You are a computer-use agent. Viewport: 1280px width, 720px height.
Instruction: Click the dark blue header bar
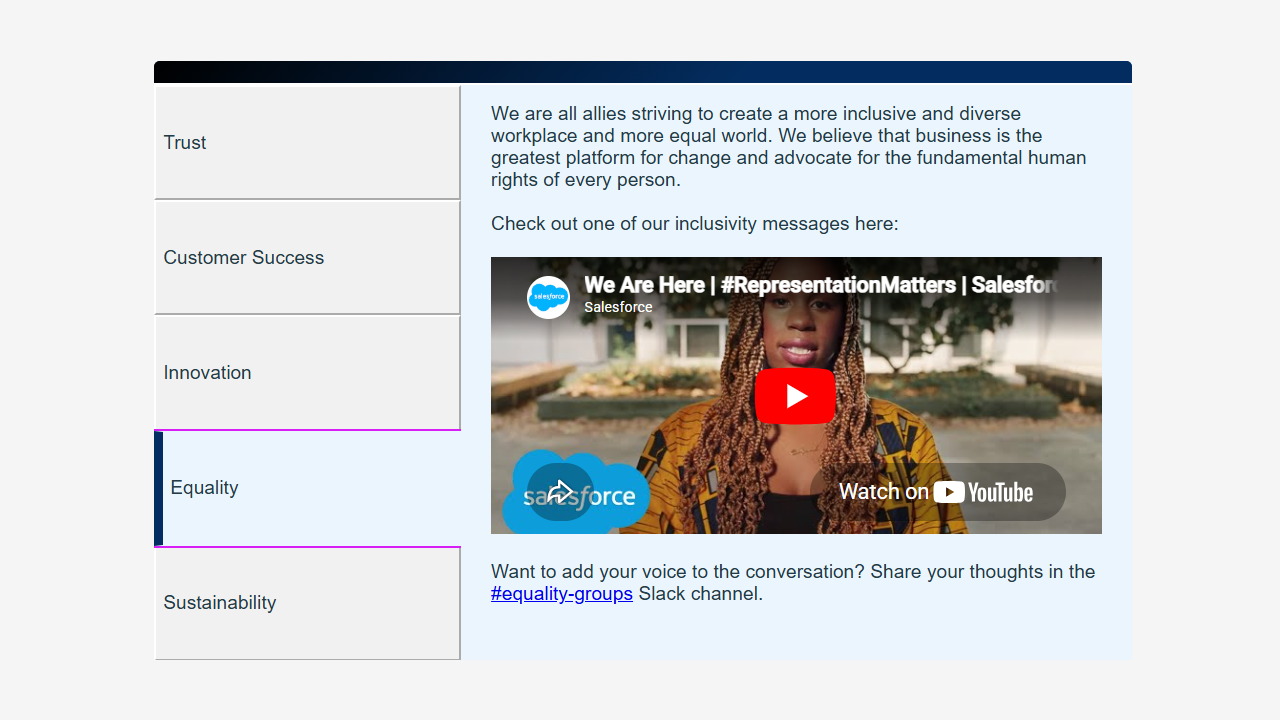[x=643, y=72]
